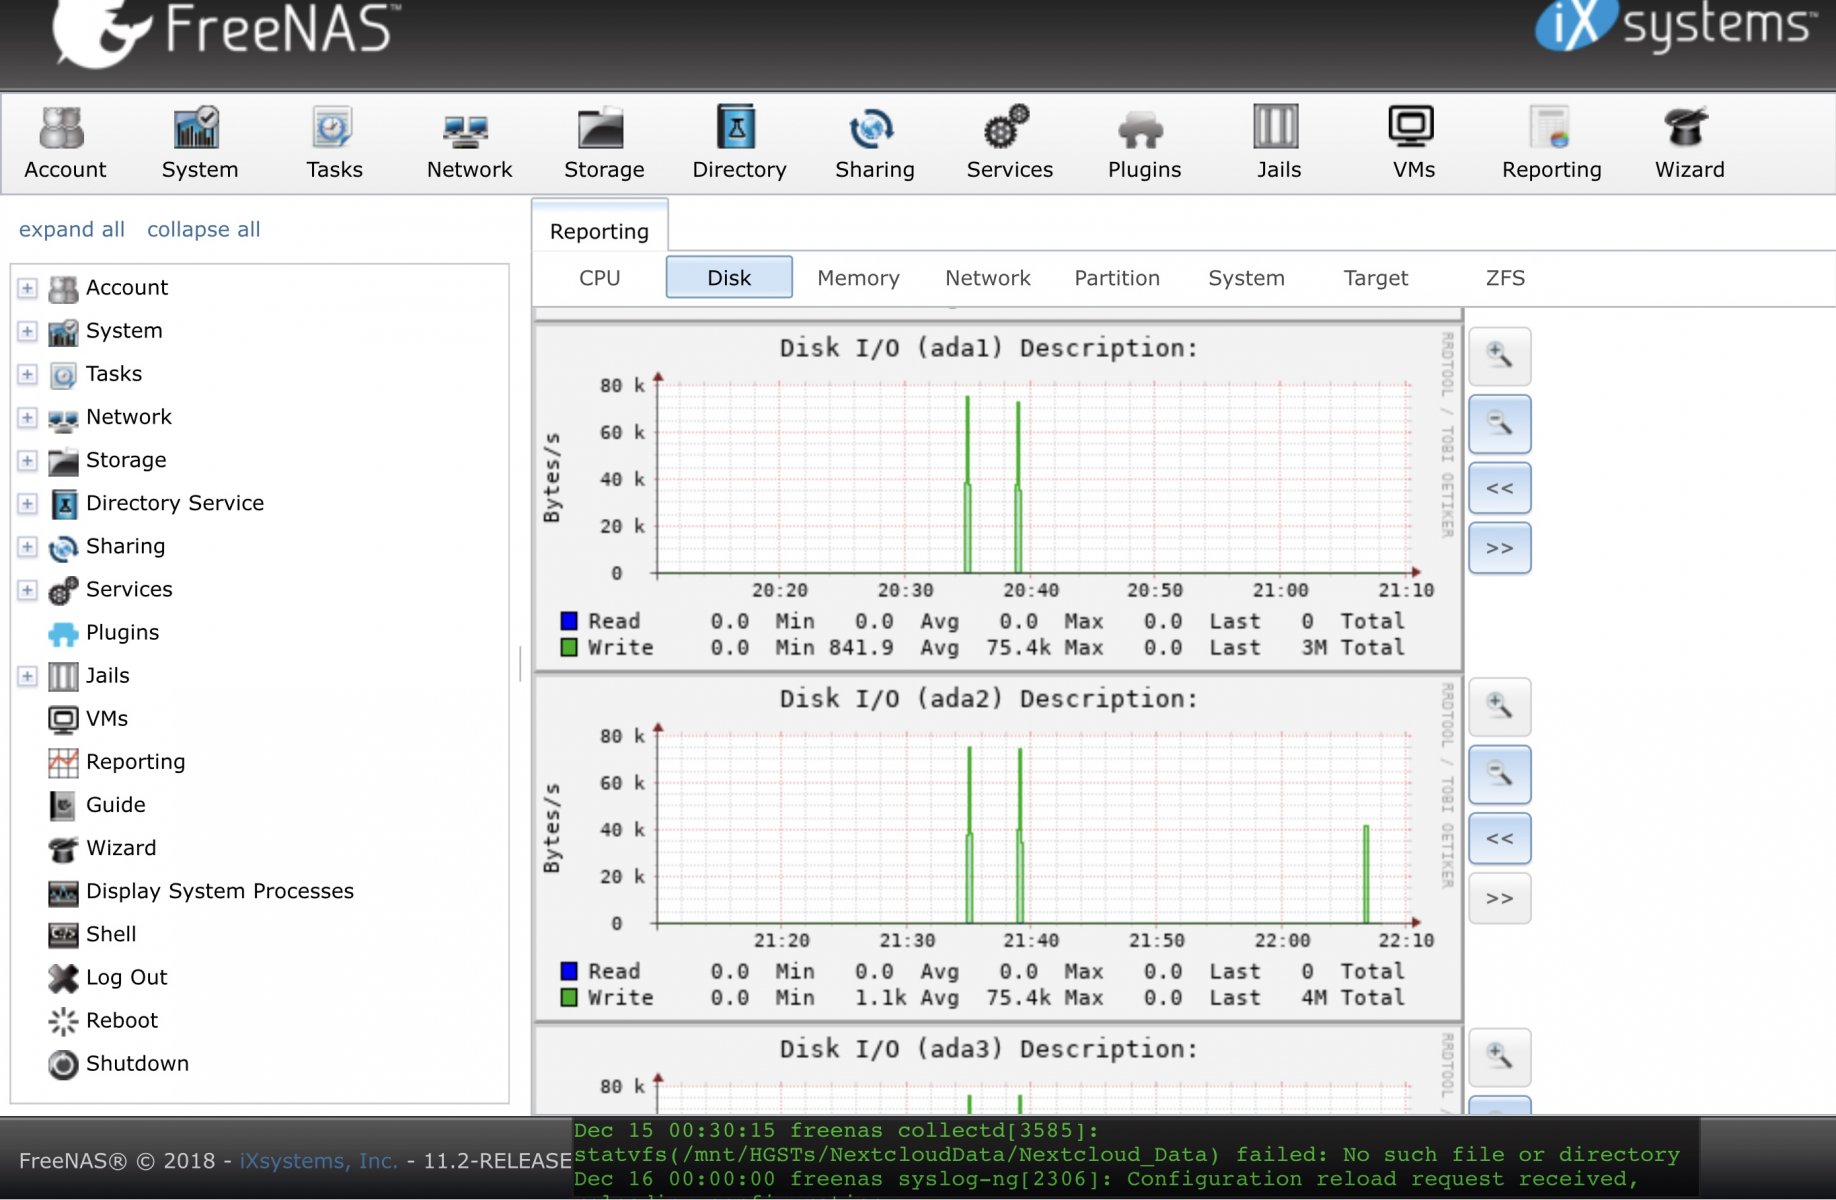Viewport: 1836px width, 1200px height.
Task: Switch to the Memory reporting tab
Action: click(858, 278)
